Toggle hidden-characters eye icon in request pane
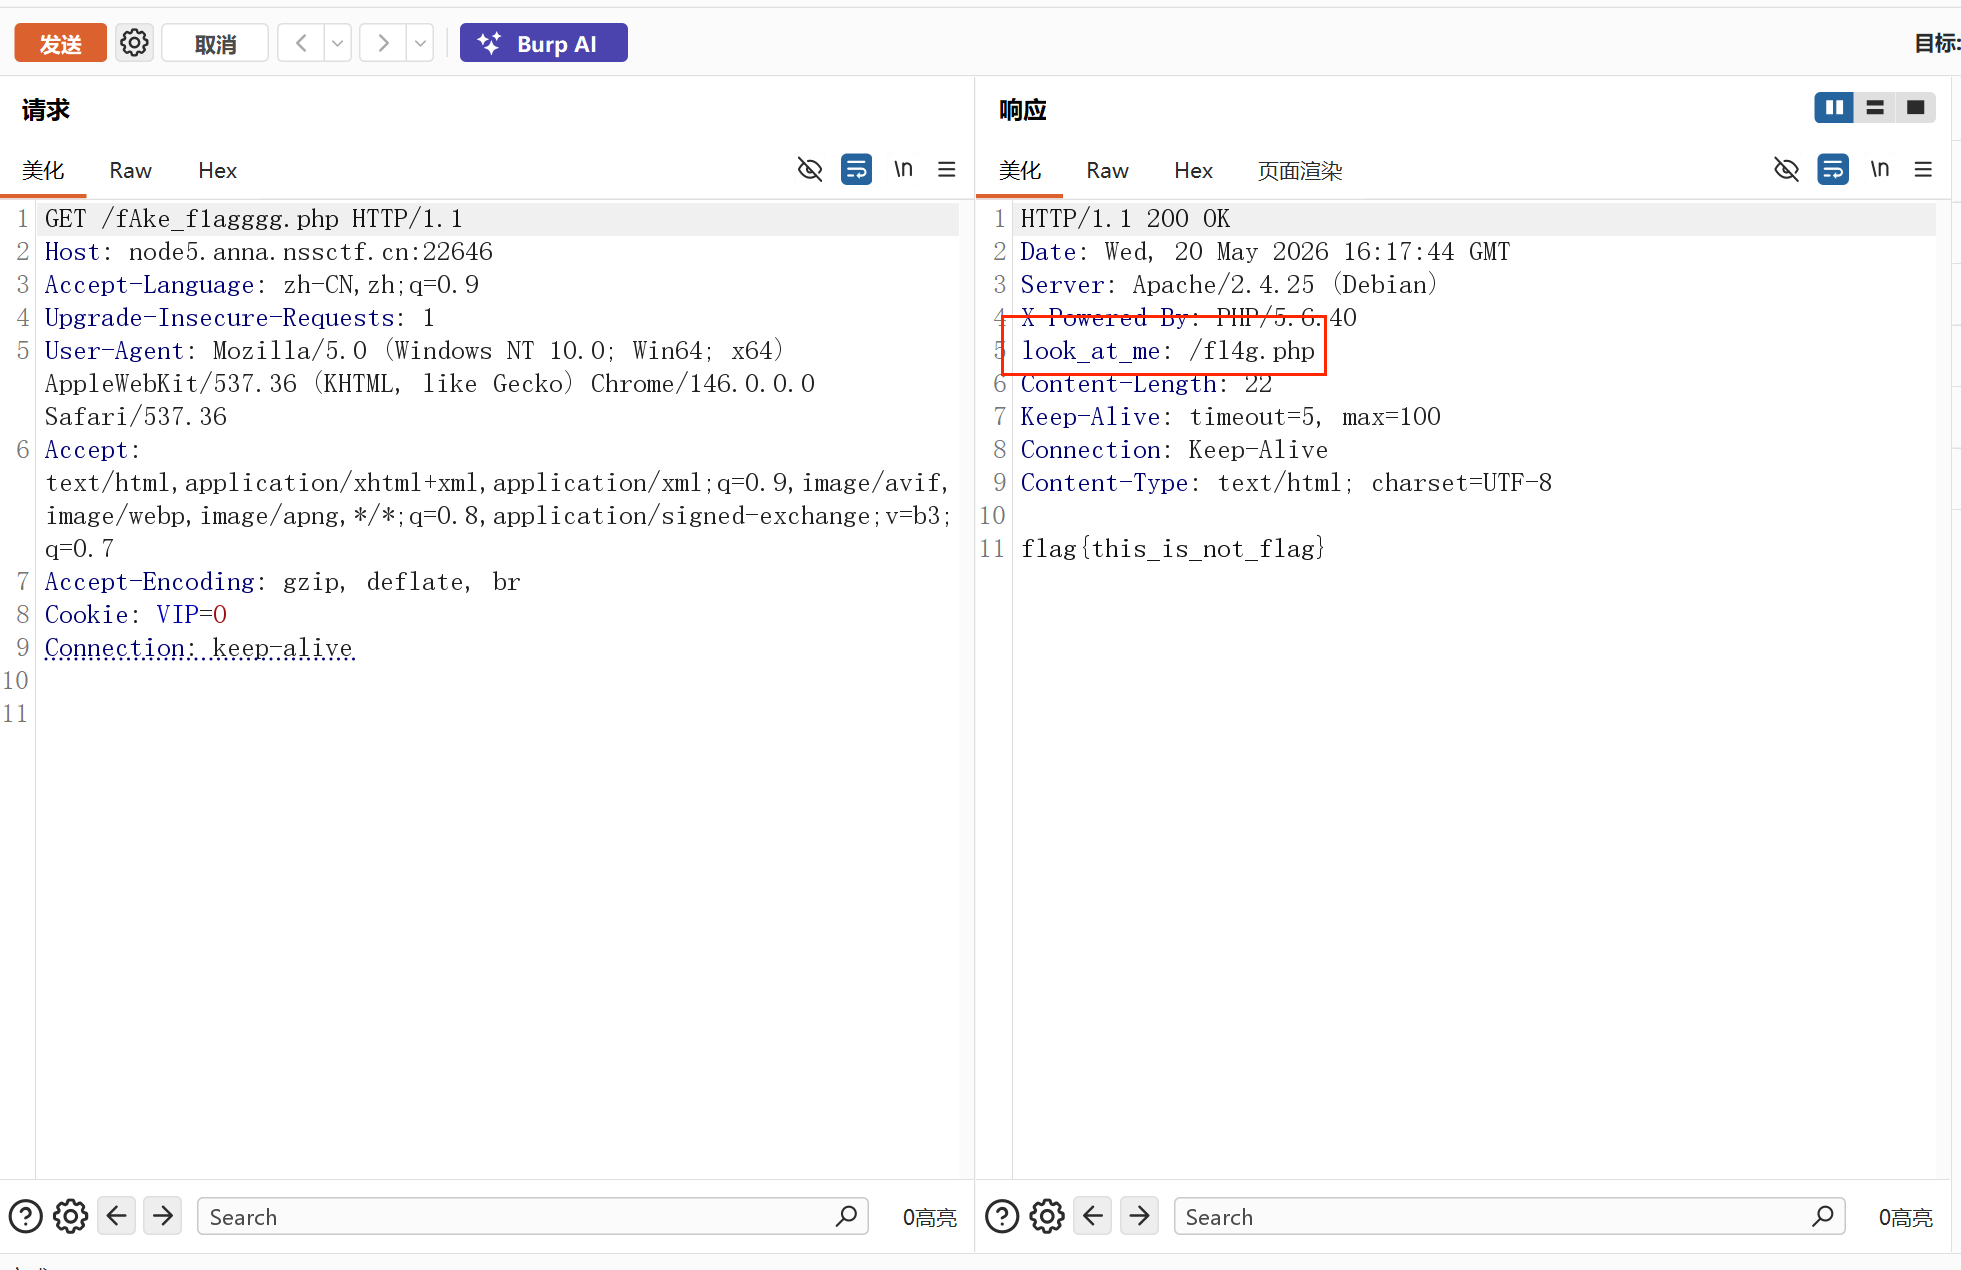 point(810,169)
